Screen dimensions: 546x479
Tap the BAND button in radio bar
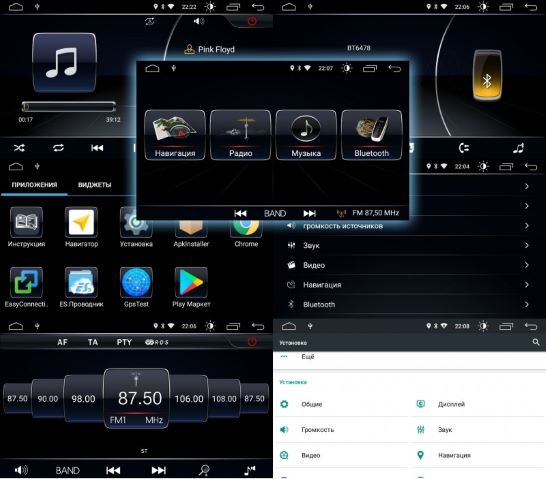(x=68, y=471)
